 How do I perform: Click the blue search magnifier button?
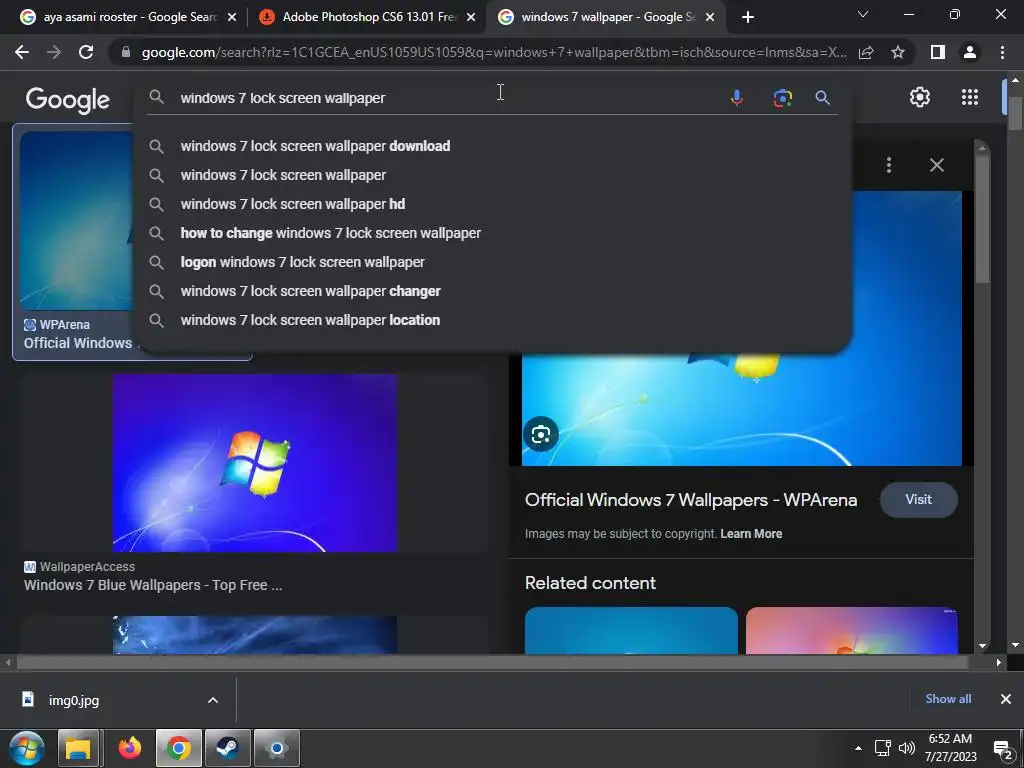(822, 98)
